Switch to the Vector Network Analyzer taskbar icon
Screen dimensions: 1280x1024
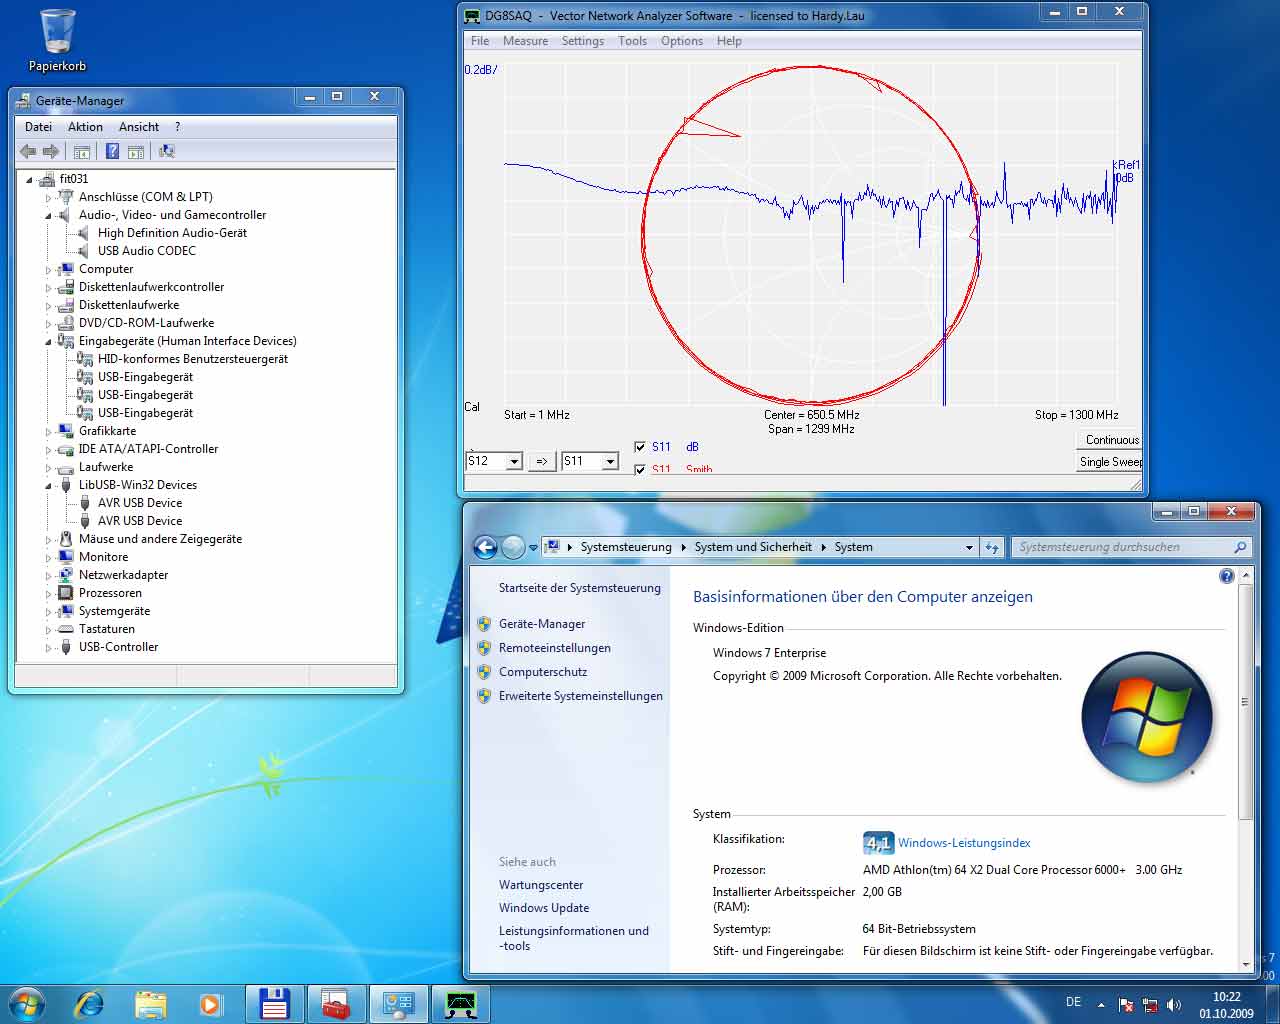461,1004
